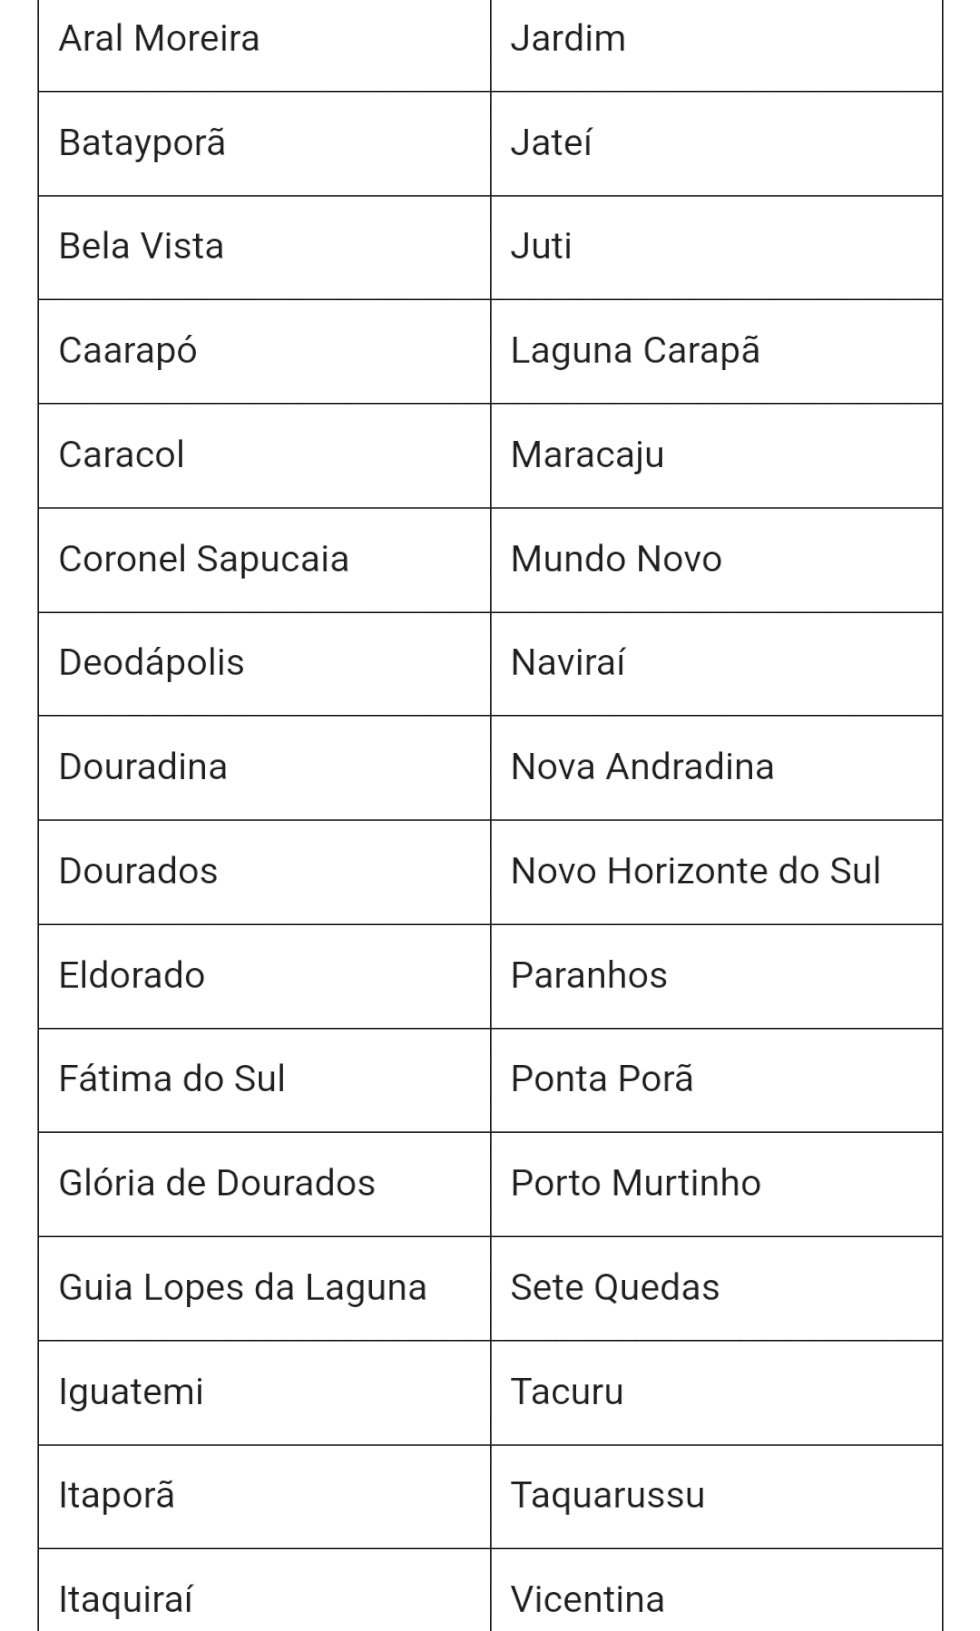Image resolution: width=980 pixels, height=1631 pixels.
Task: Click Glória de Dourados text
Action: pyautogui.click(x=217, y=1183)
